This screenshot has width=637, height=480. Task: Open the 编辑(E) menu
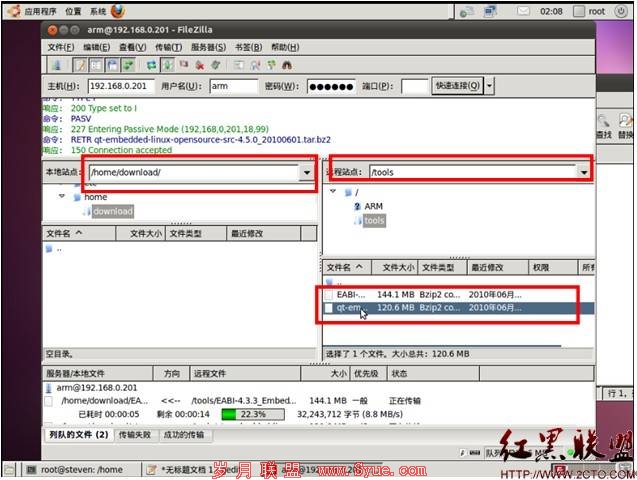[96, 47]
